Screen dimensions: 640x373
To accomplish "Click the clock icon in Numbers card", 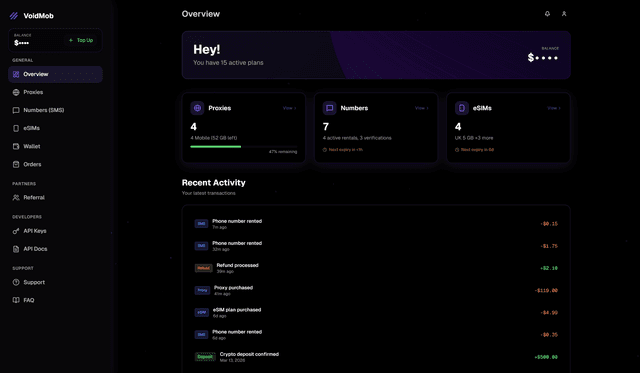I will tap(325, 150).
